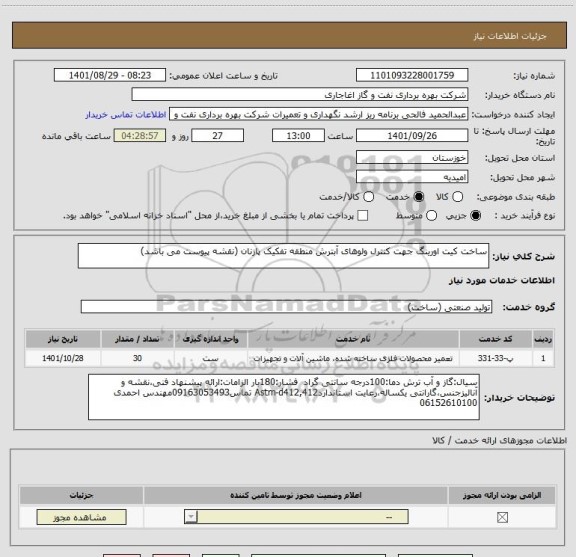Click the unit cell ست
Image resolution: width=576 pixels, height=557 pixels.
(211, 358)
